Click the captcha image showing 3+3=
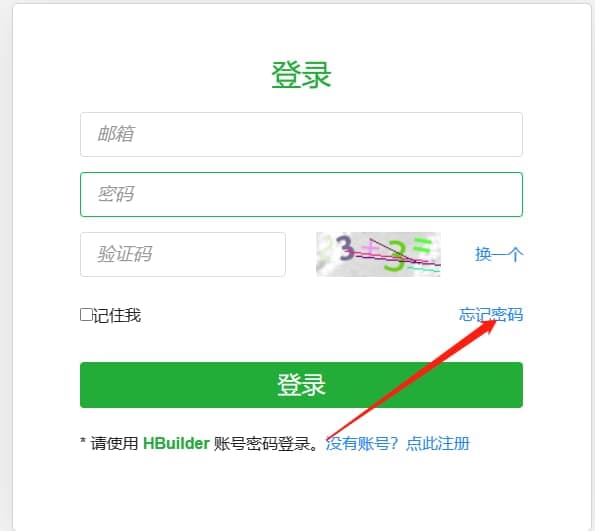The height and width of the screenshot is (531, 595). click(378, 254)
